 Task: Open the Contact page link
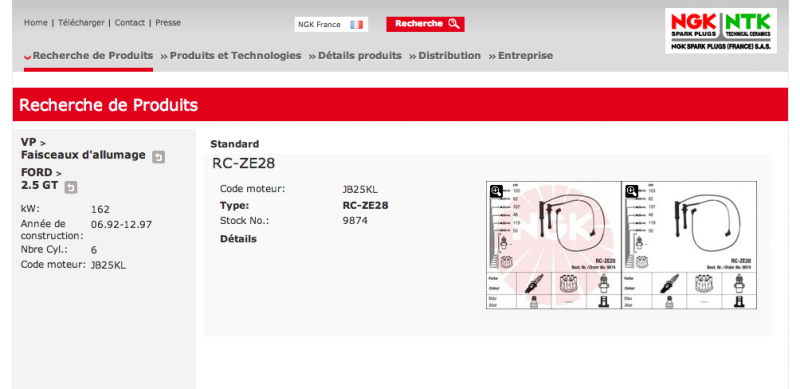[130, 22]
